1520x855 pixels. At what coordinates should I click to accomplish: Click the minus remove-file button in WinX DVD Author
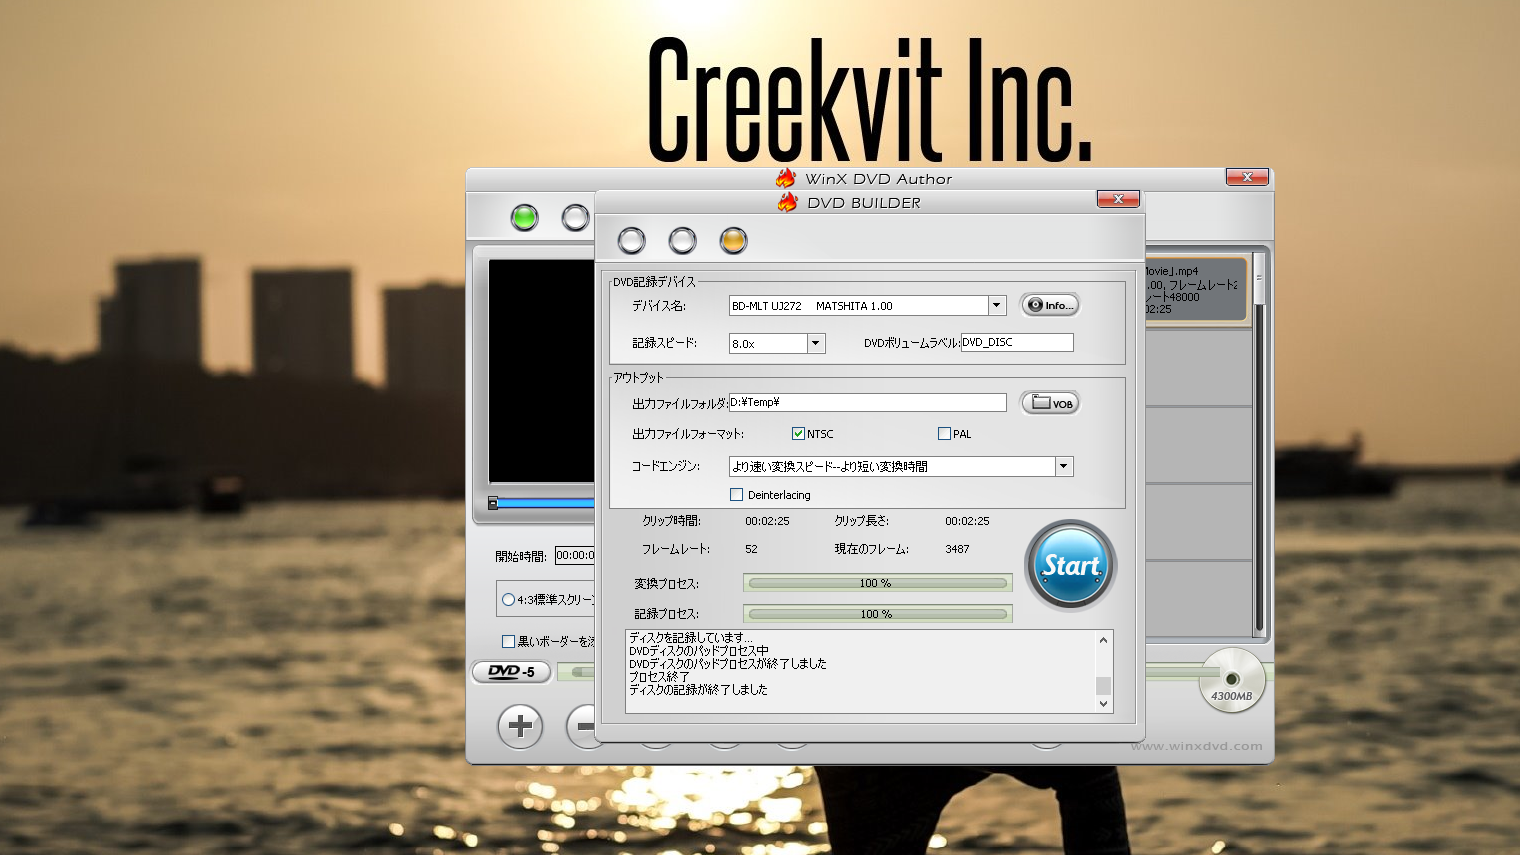pyautogui.click(x=582, y=726)
